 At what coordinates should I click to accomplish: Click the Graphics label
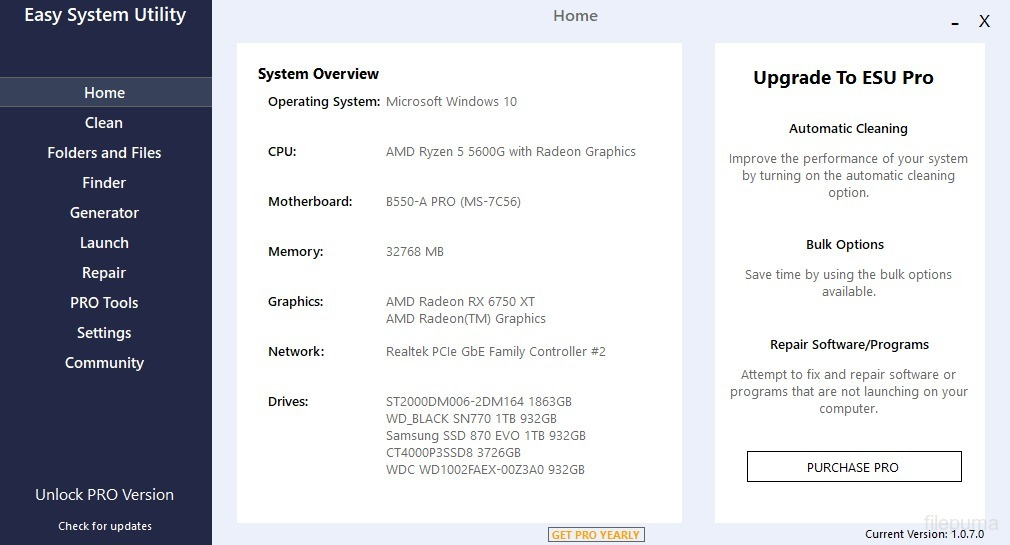tap(296, 301)
